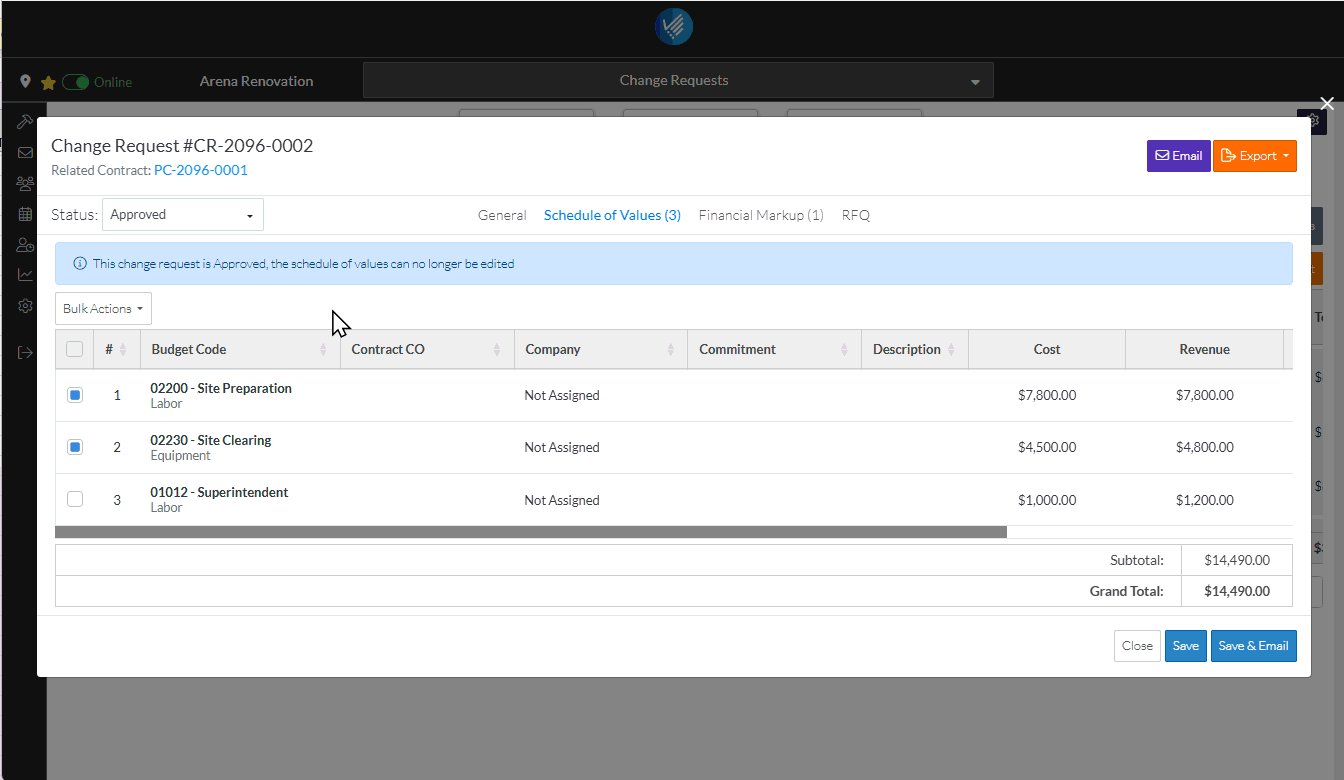The image size is (1344, 780).
Task: Open the Financial Markup (1) tab
Action: 761,215
